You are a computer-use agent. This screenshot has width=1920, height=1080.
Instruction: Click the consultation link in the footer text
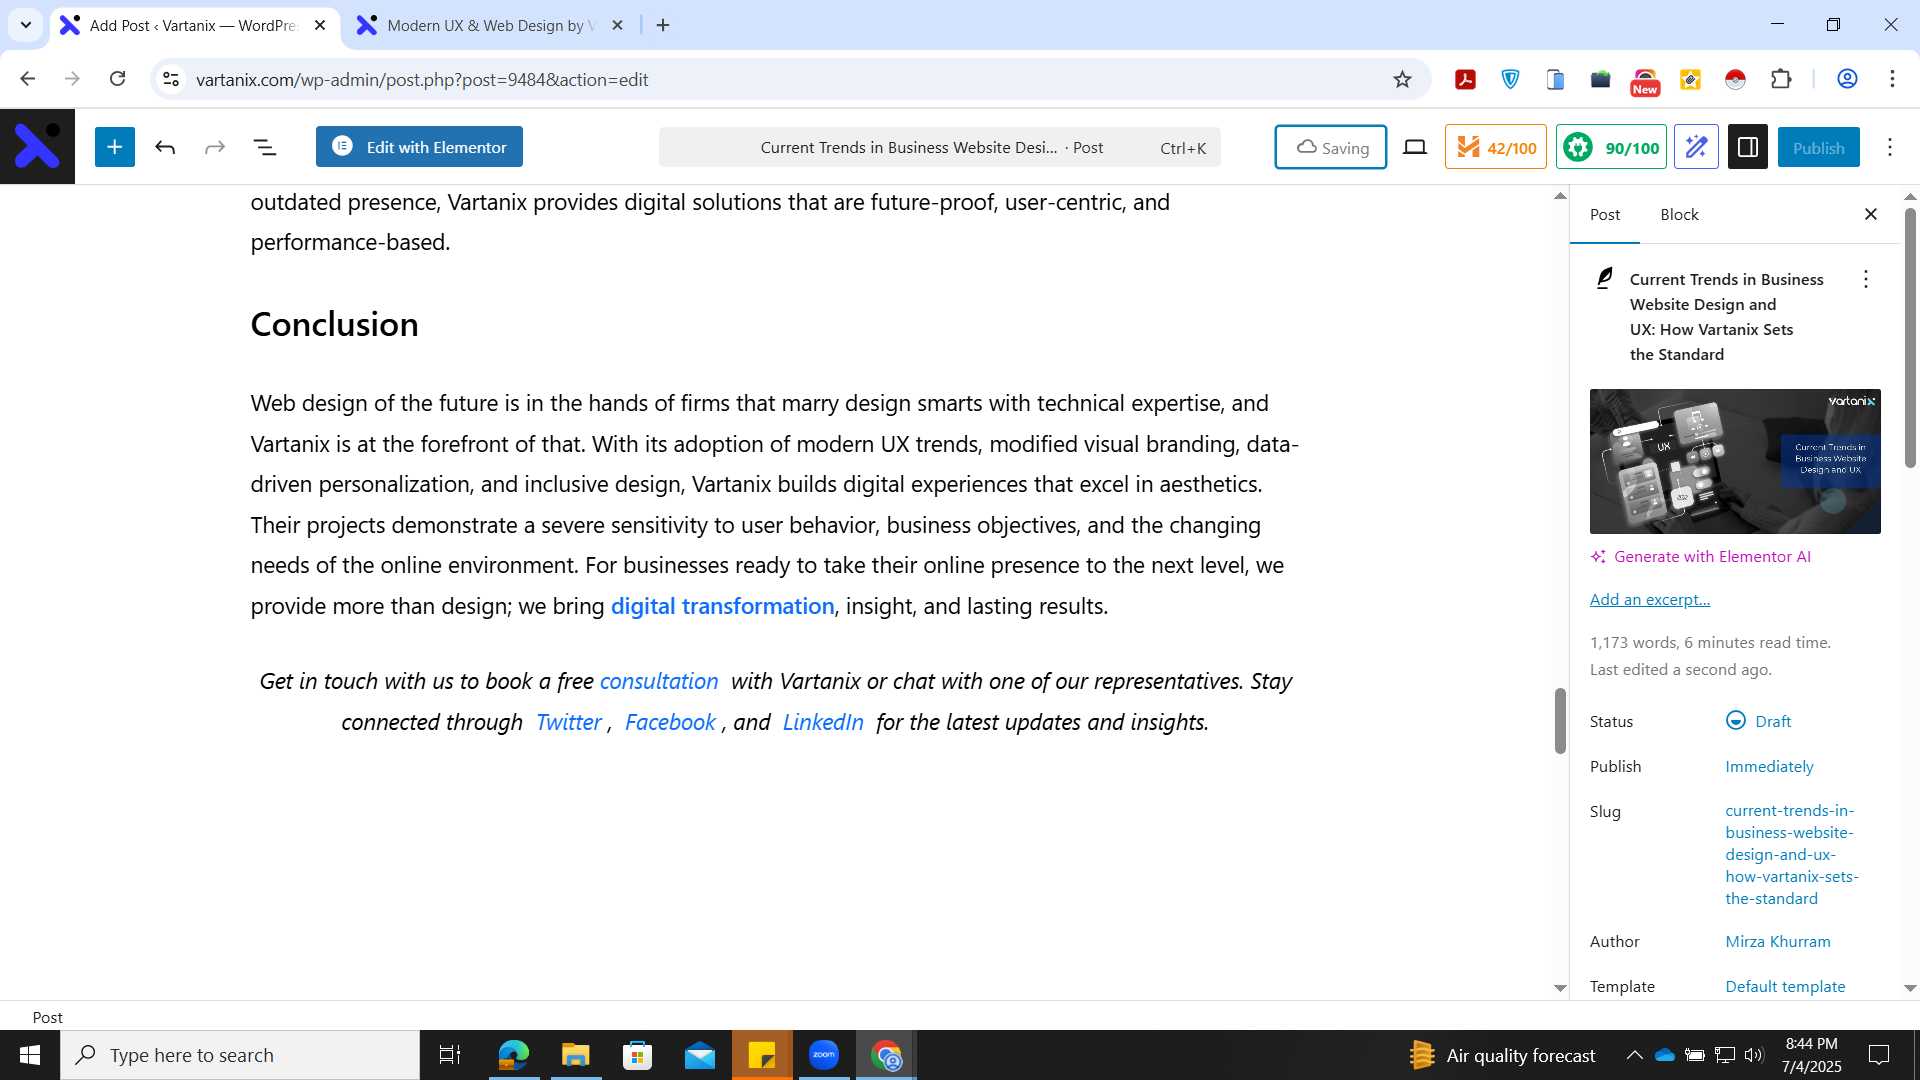click(659, 681)
